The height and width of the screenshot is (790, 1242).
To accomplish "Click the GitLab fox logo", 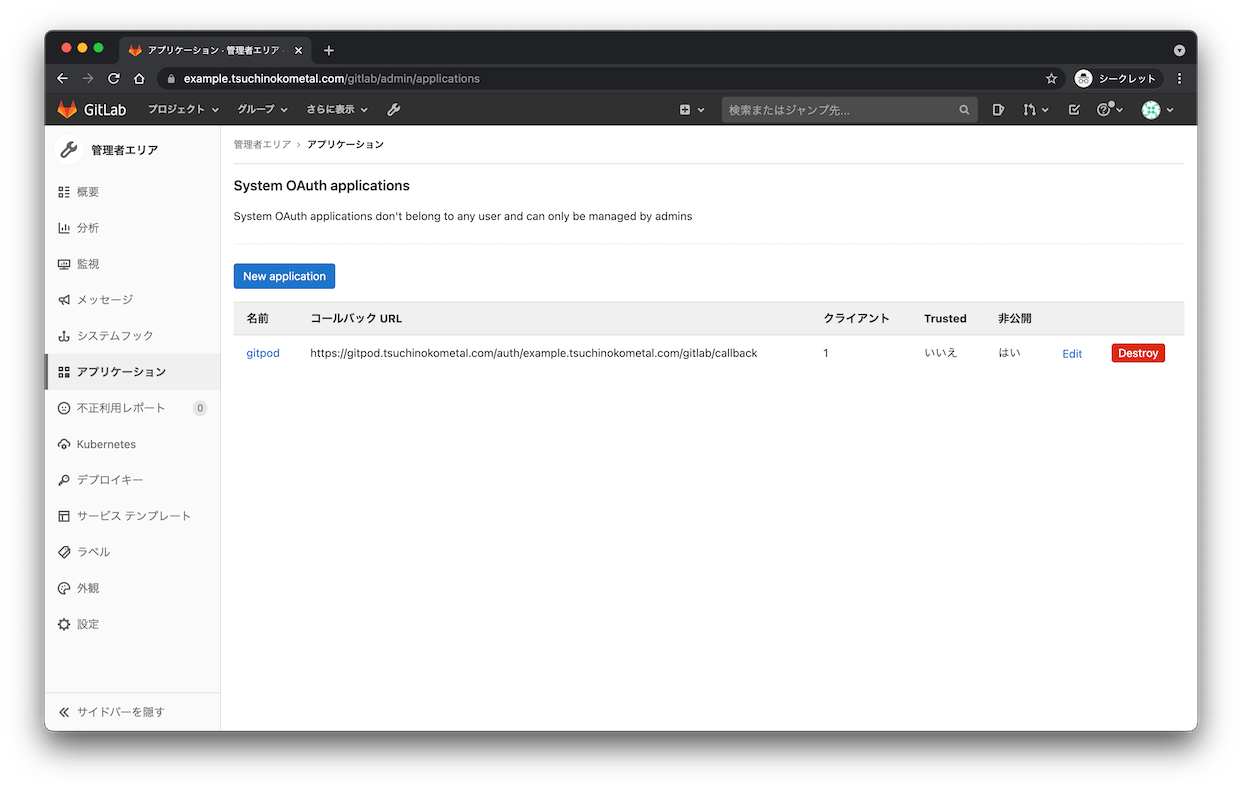I will pos(65,109).
